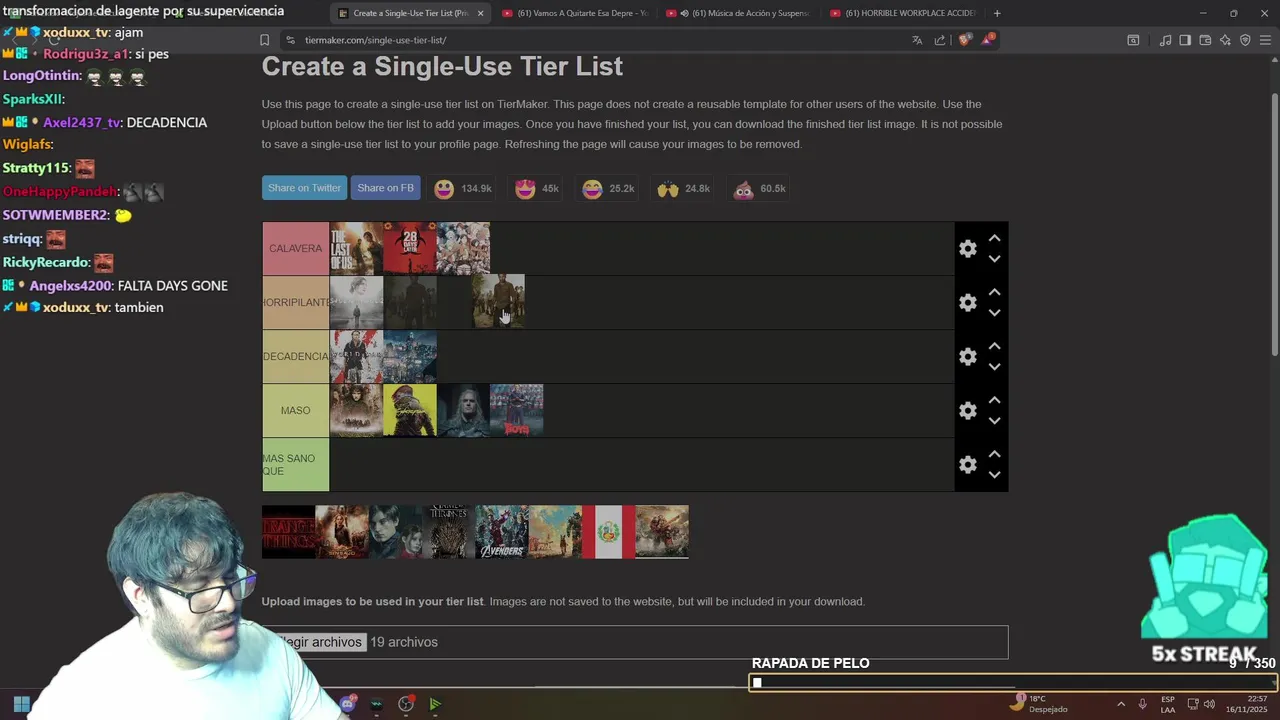Open Discord from the taskbar
1280x720 pixels.
(347, 704)
